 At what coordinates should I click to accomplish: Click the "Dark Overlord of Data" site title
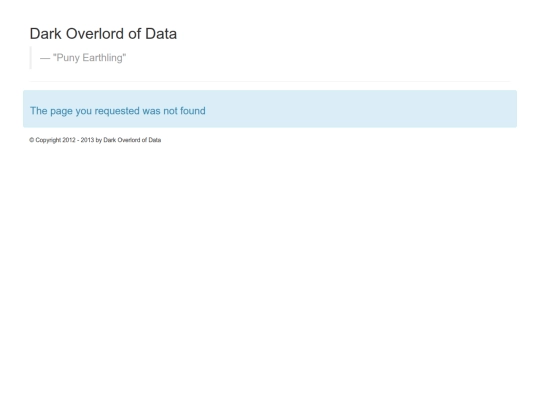click(103, 34)
